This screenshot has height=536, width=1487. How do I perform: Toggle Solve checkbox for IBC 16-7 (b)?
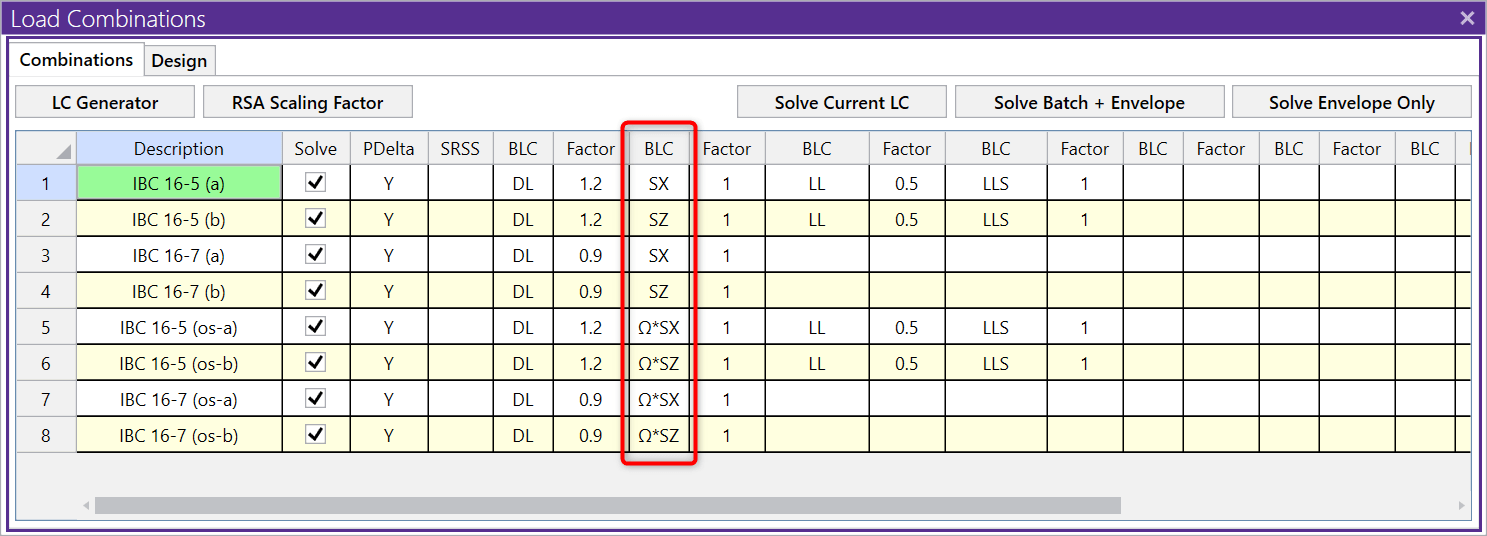316,291
